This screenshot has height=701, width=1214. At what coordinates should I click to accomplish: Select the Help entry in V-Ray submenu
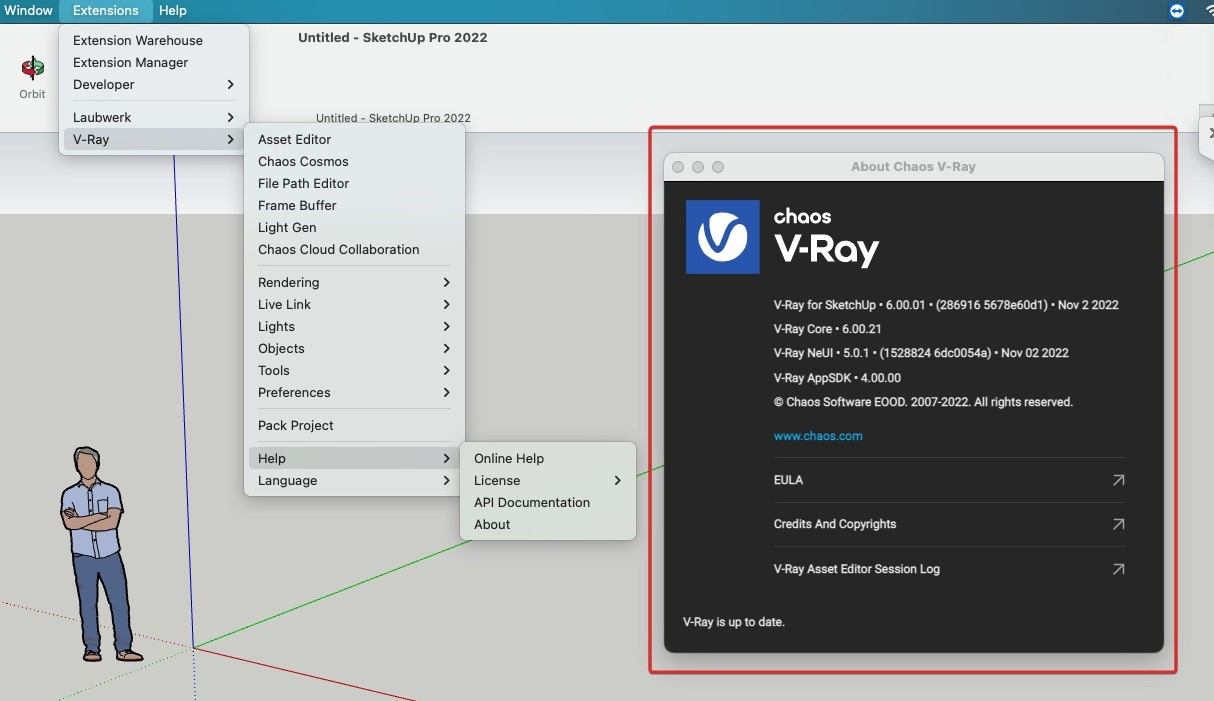[354, 459]
